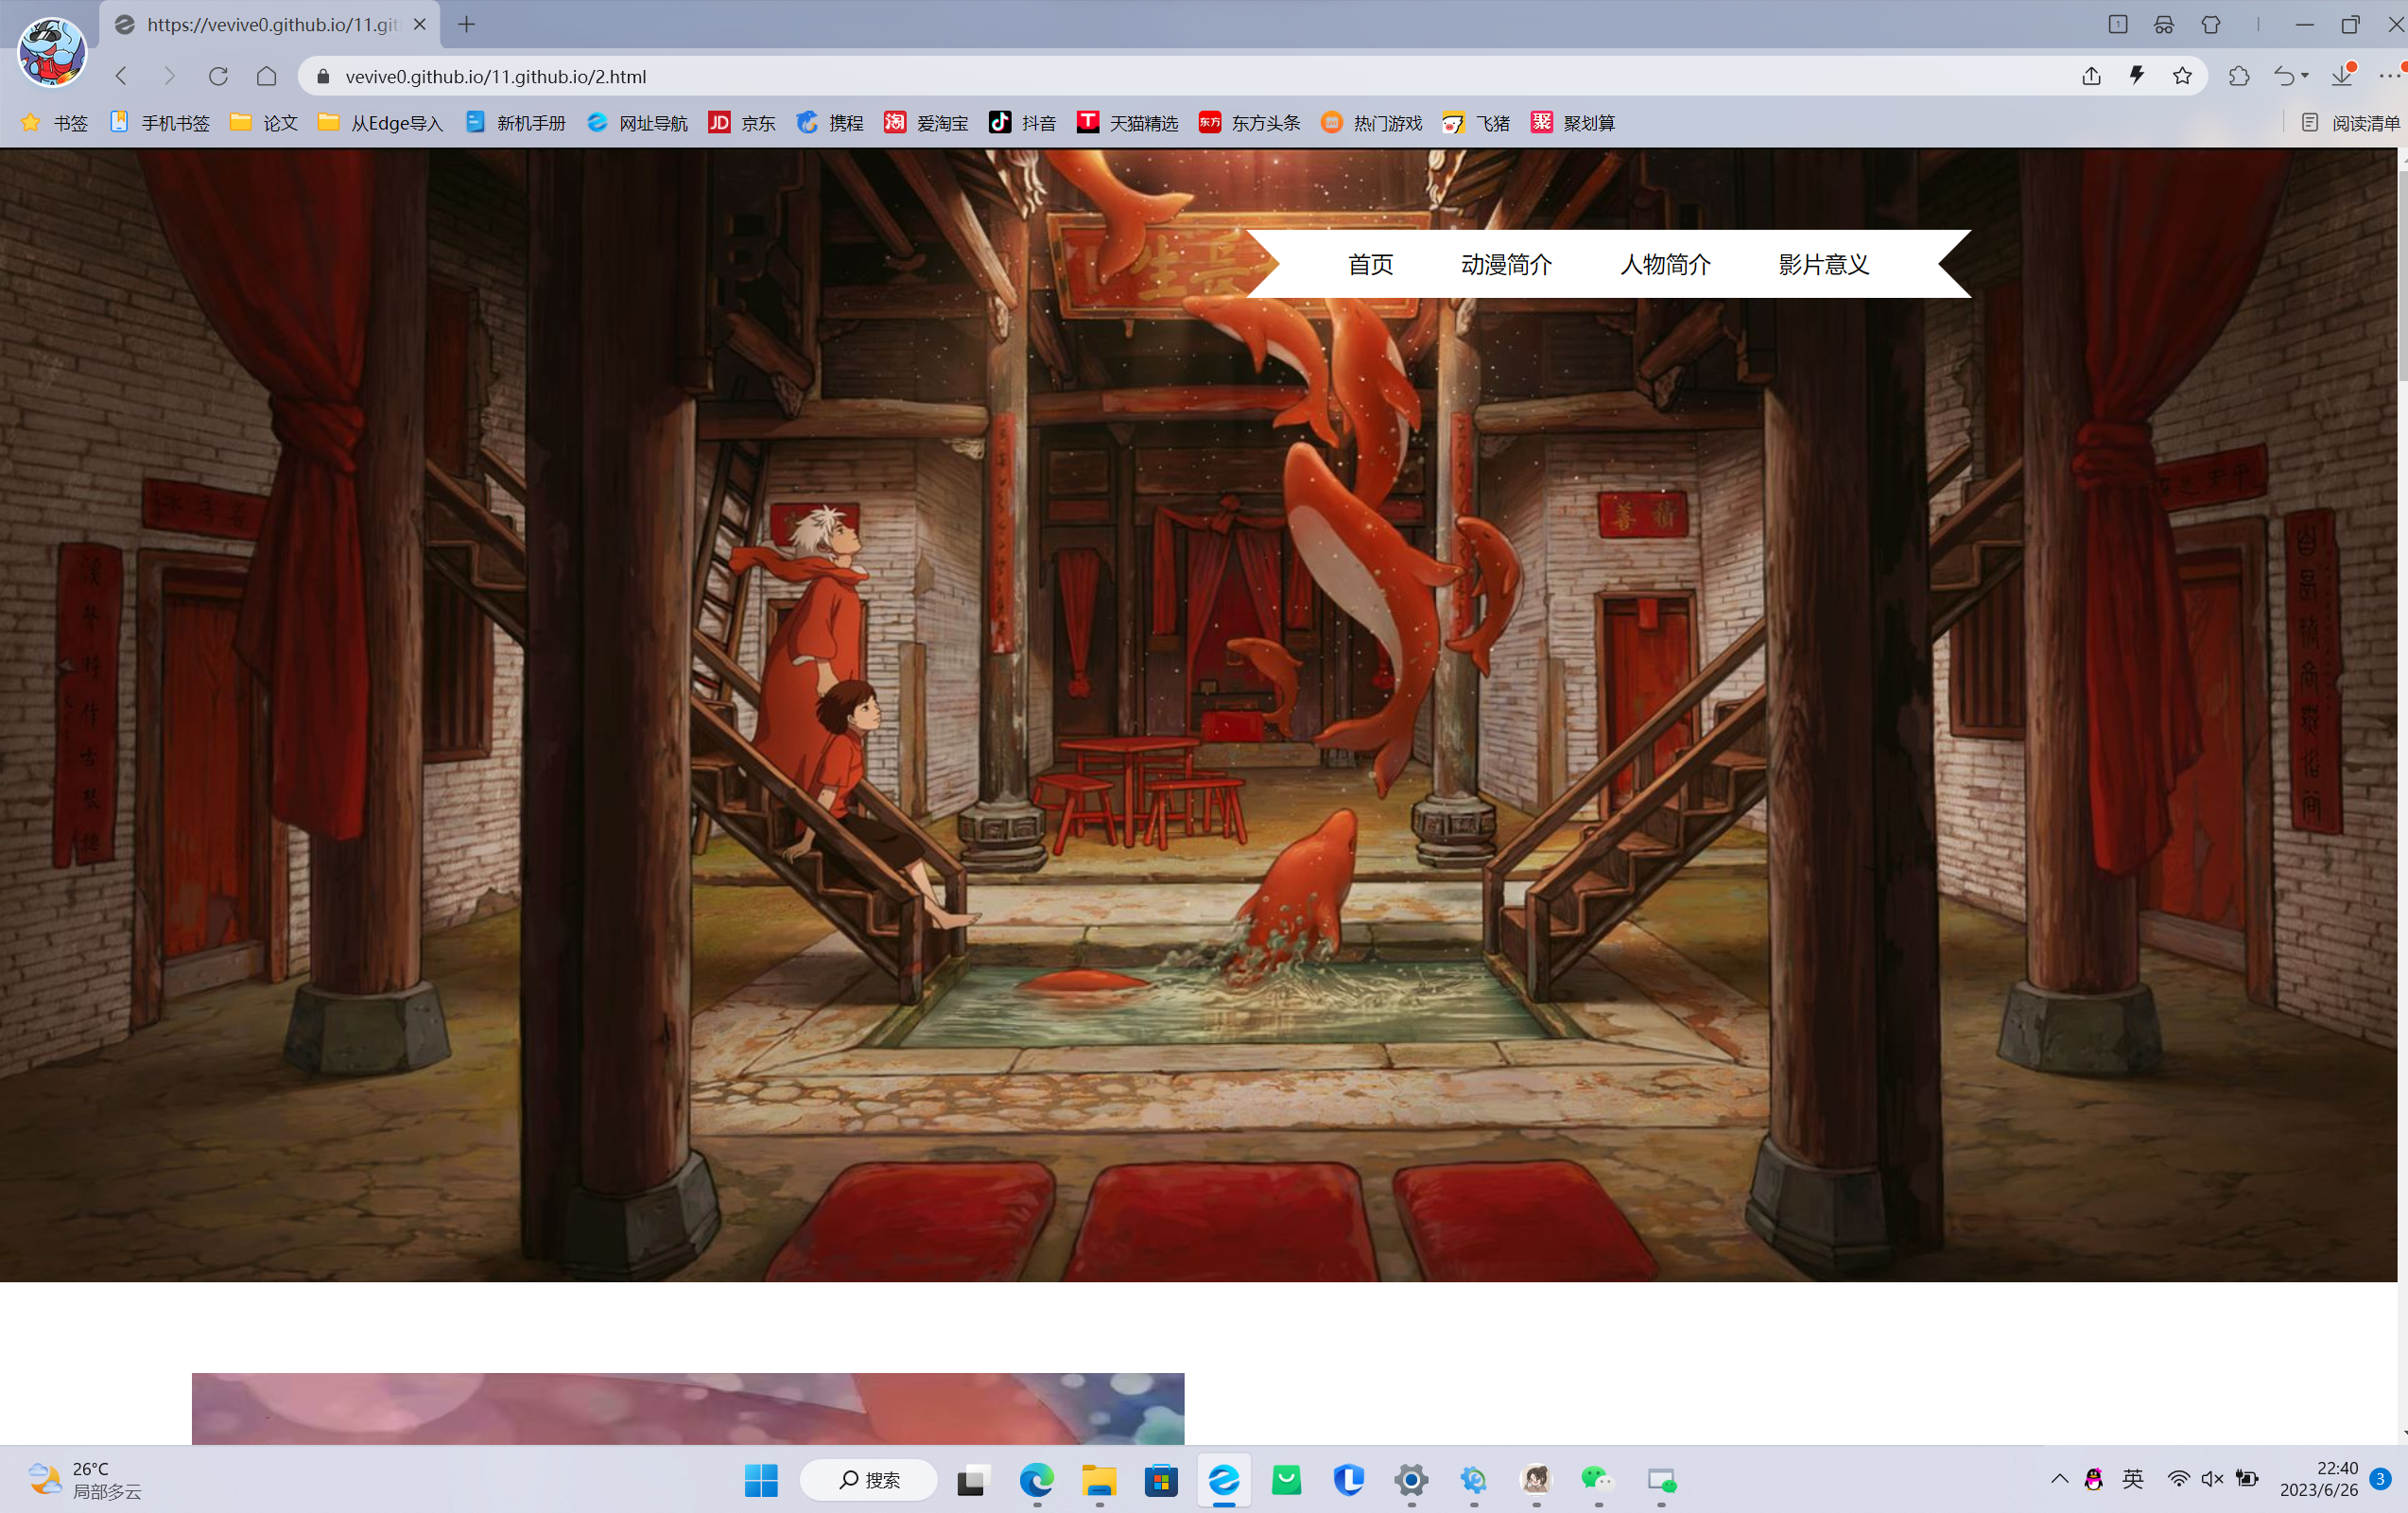This screenshot has width=2408, height=1513.
Task: Click the home page icon
Action: pos(266,76)
